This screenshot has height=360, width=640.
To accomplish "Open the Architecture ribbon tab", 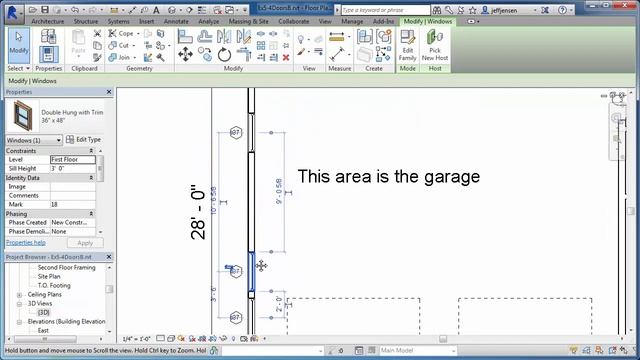I will [47, 21].
